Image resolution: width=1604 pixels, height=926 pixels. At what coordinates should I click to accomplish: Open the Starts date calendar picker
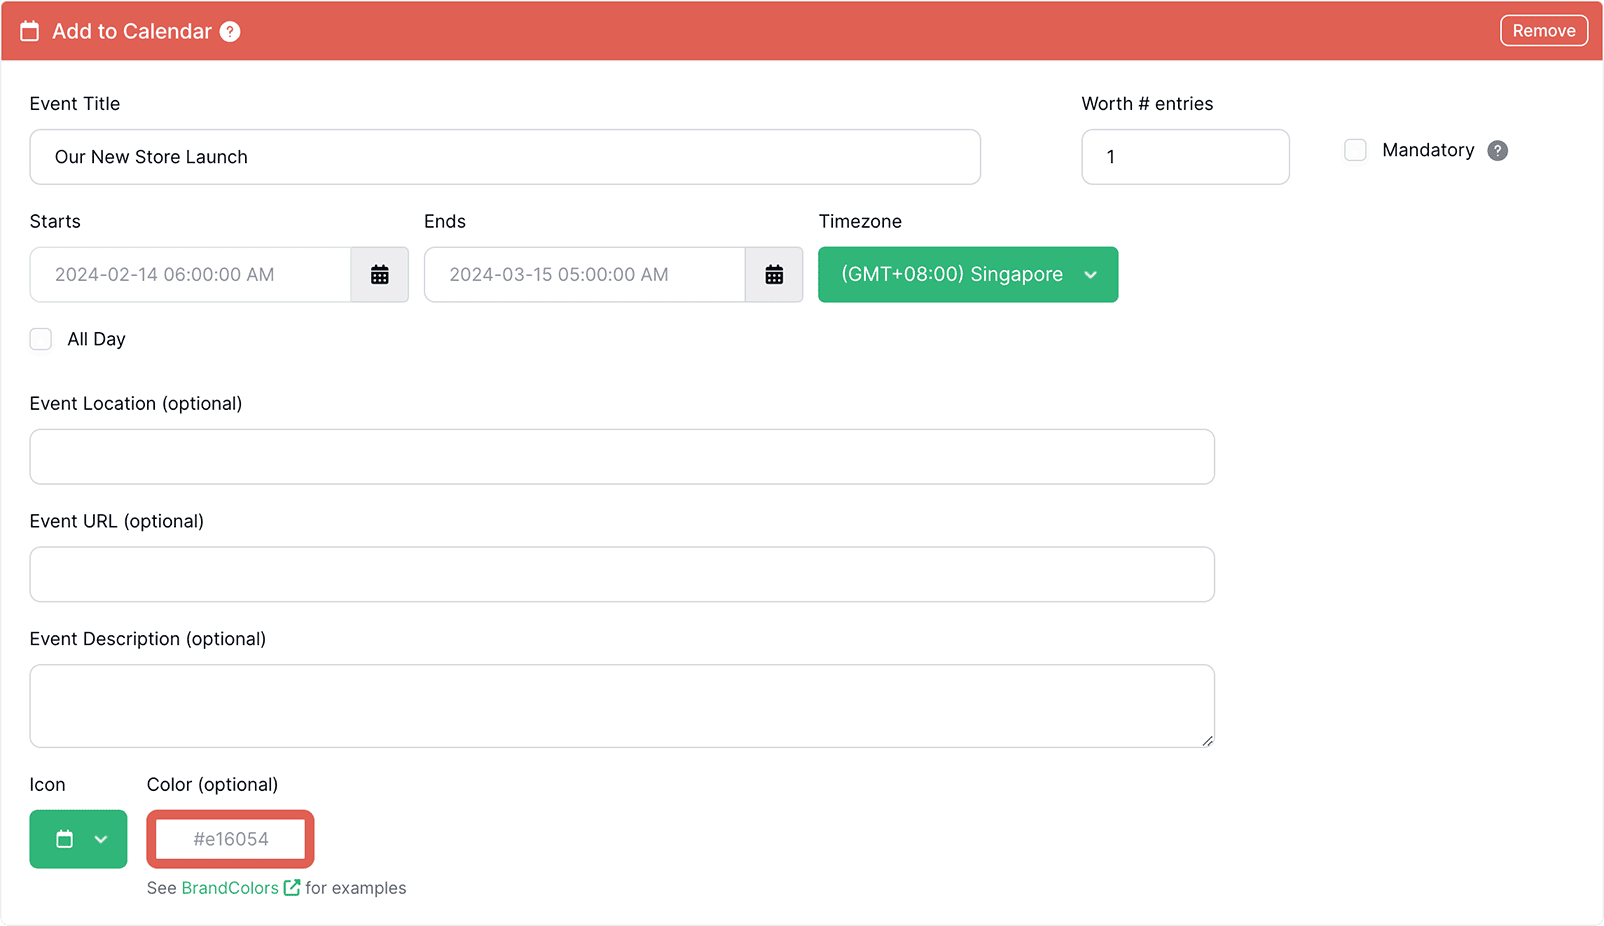(380, 274)
